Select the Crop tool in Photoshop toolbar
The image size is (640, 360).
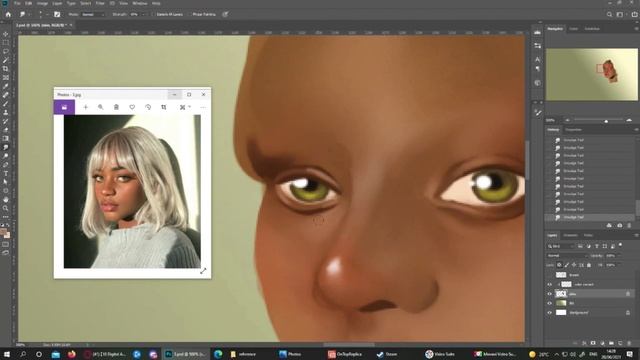(6, 69)
